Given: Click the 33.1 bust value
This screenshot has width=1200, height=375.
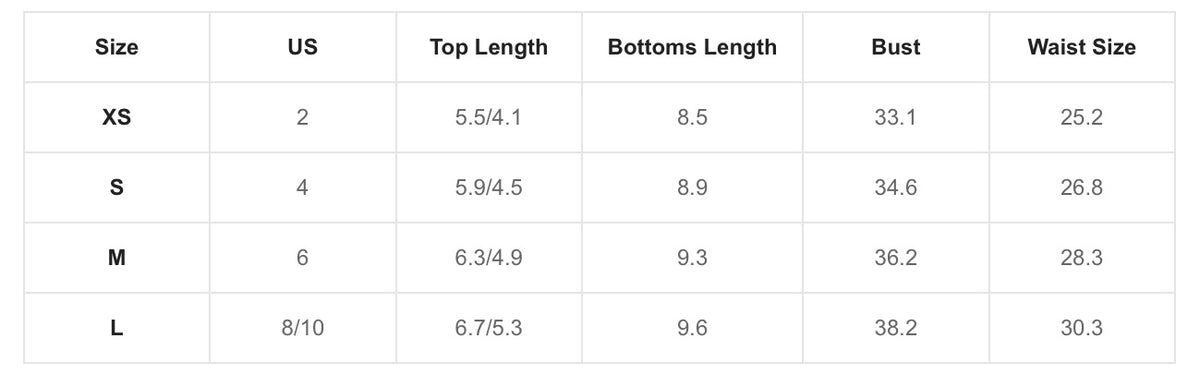Looking at the screenshot, I should [x=895, y=118].
